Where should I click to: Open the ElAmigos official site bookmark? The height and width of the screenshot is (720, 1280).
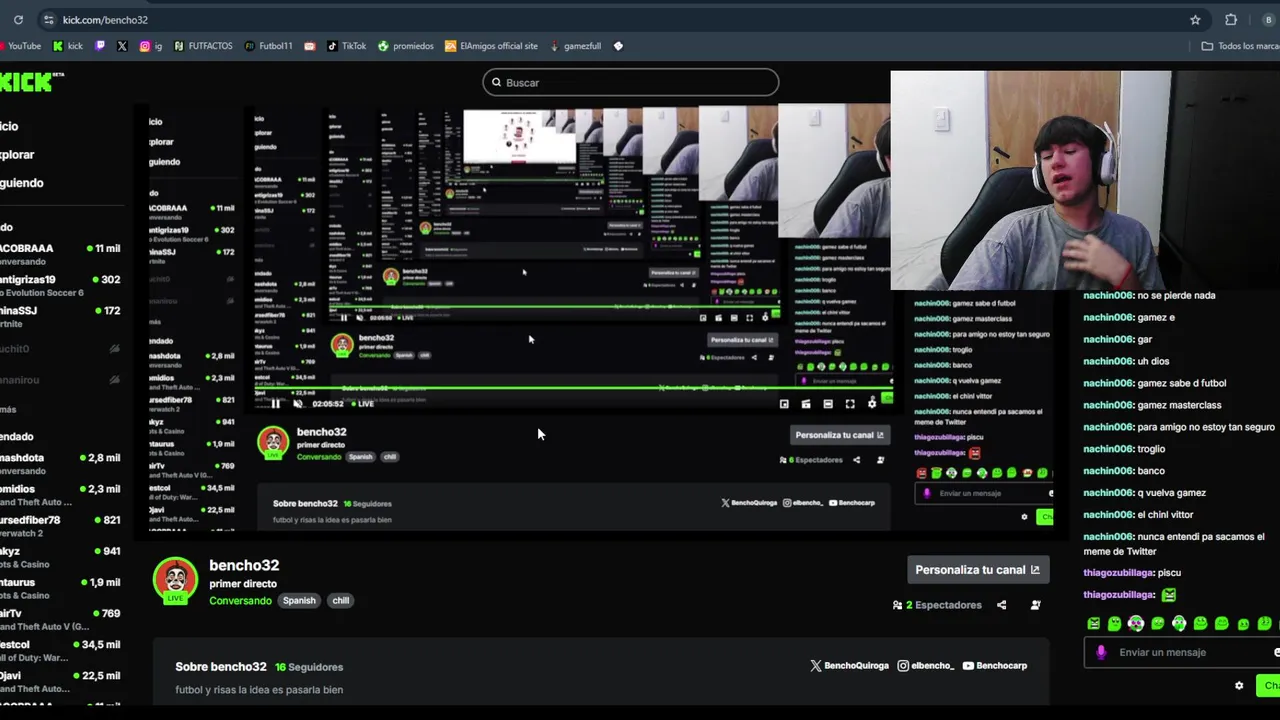(492, 46)
